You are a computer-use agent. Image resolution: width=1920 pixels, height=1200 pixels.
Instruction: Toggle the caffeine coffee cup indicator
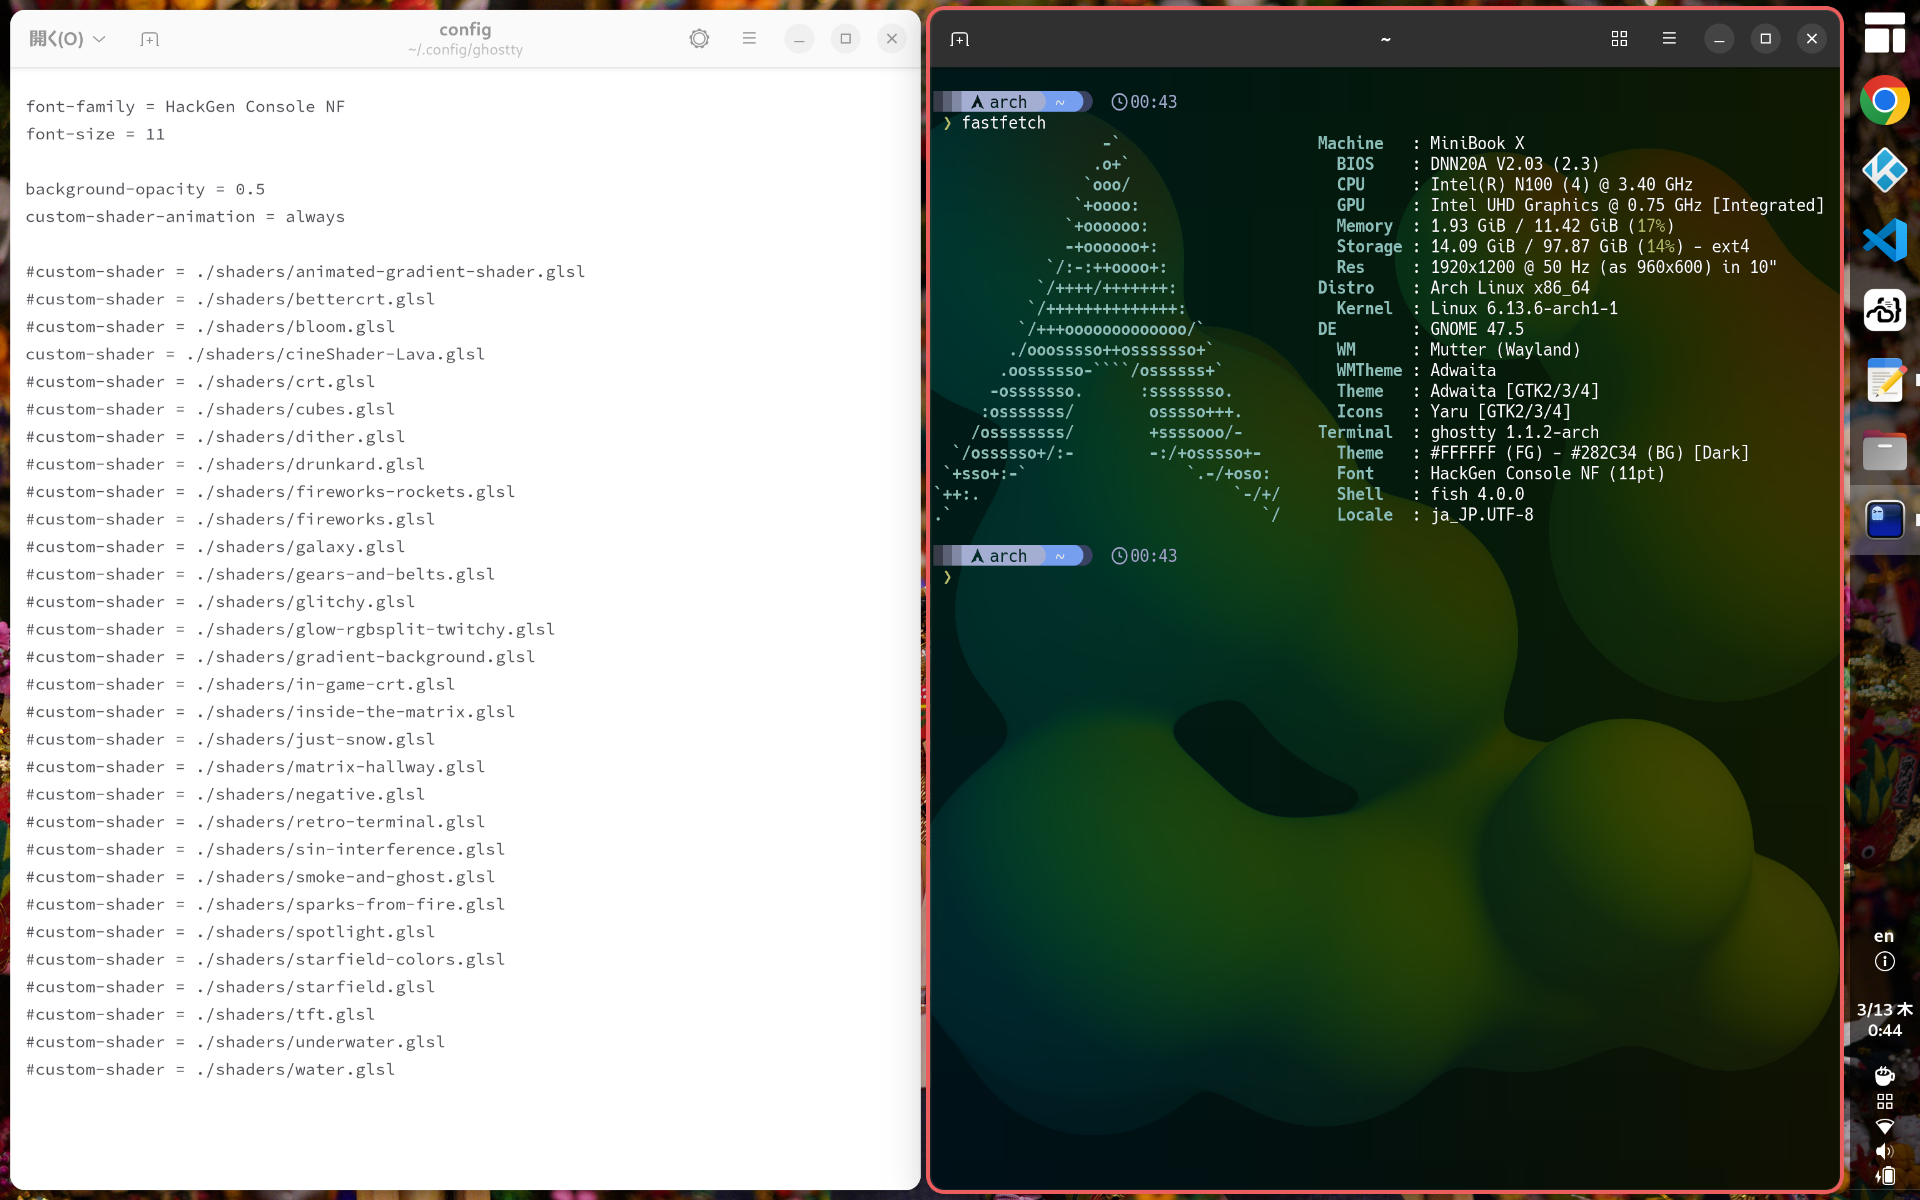pos(1884,1076)
